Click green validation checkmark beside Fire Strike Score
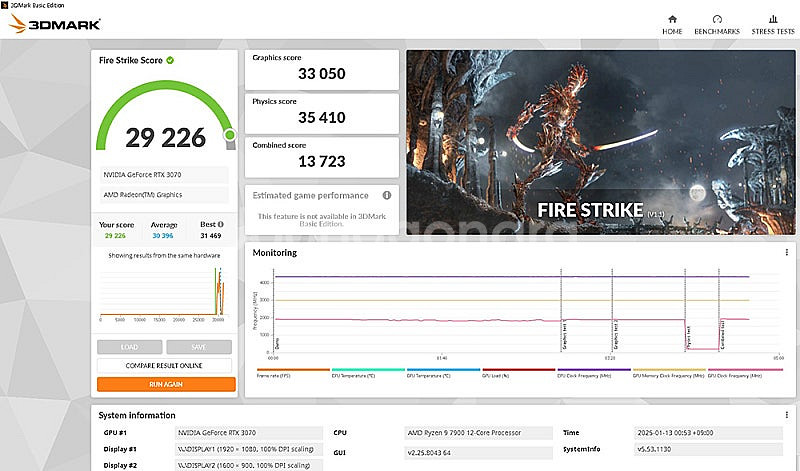 (x=170, y=60)
